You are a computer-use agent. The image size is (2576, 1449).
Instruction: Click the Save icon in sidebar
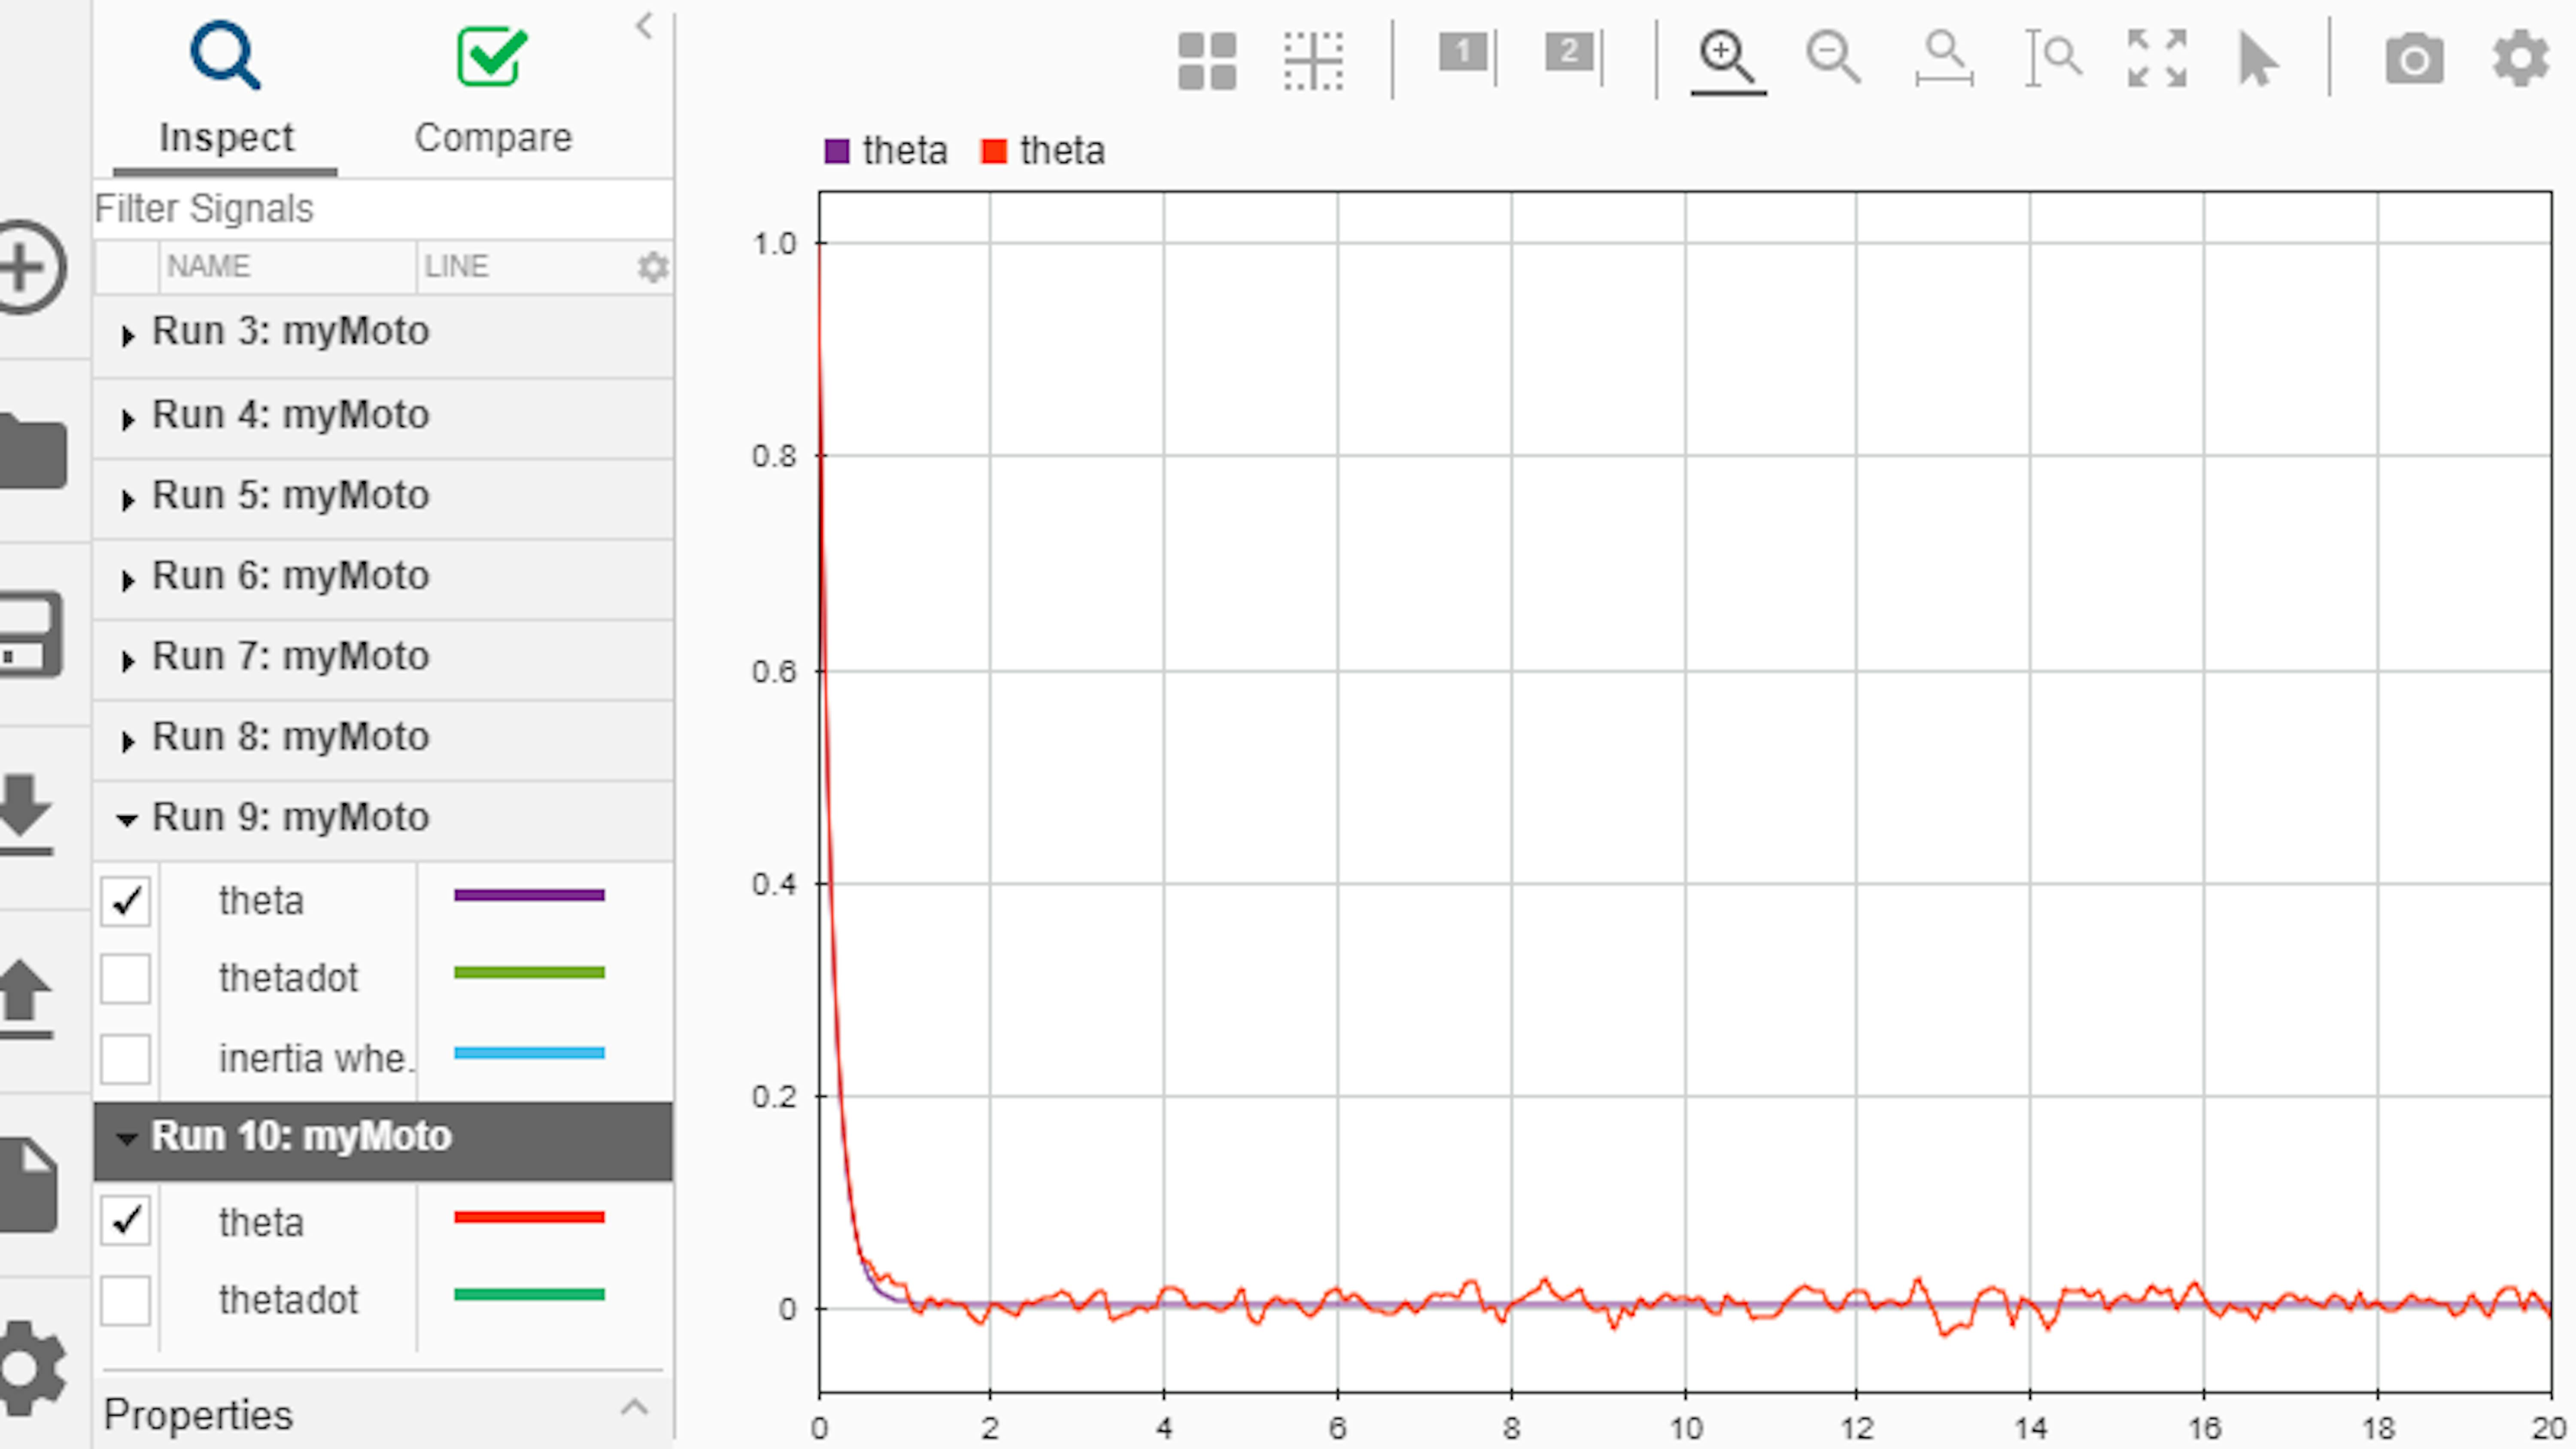[30, 634]
